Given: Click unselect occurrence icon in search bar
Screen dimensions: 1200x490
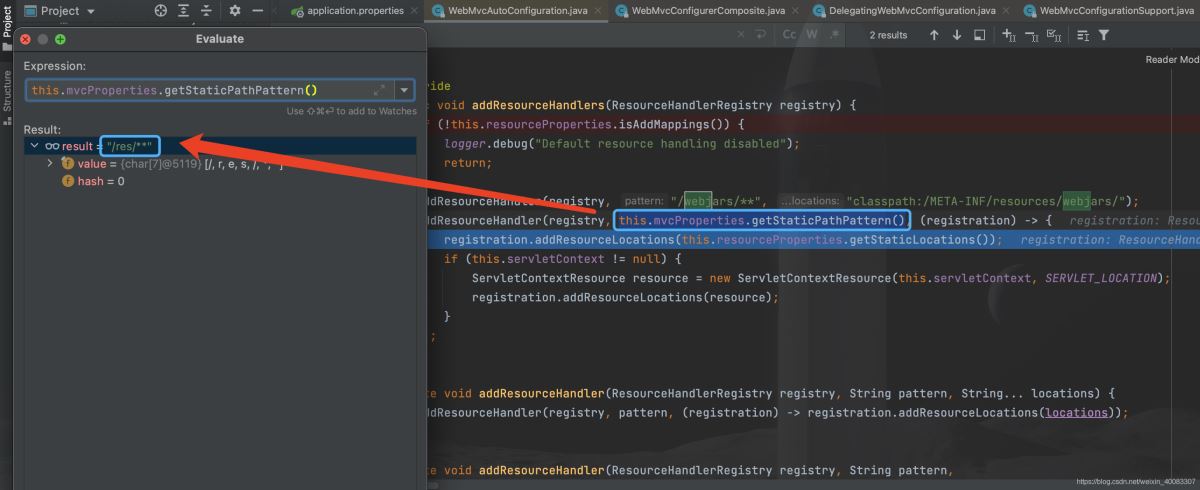Looking at the screenshot, I should [x=1032, y=35].
